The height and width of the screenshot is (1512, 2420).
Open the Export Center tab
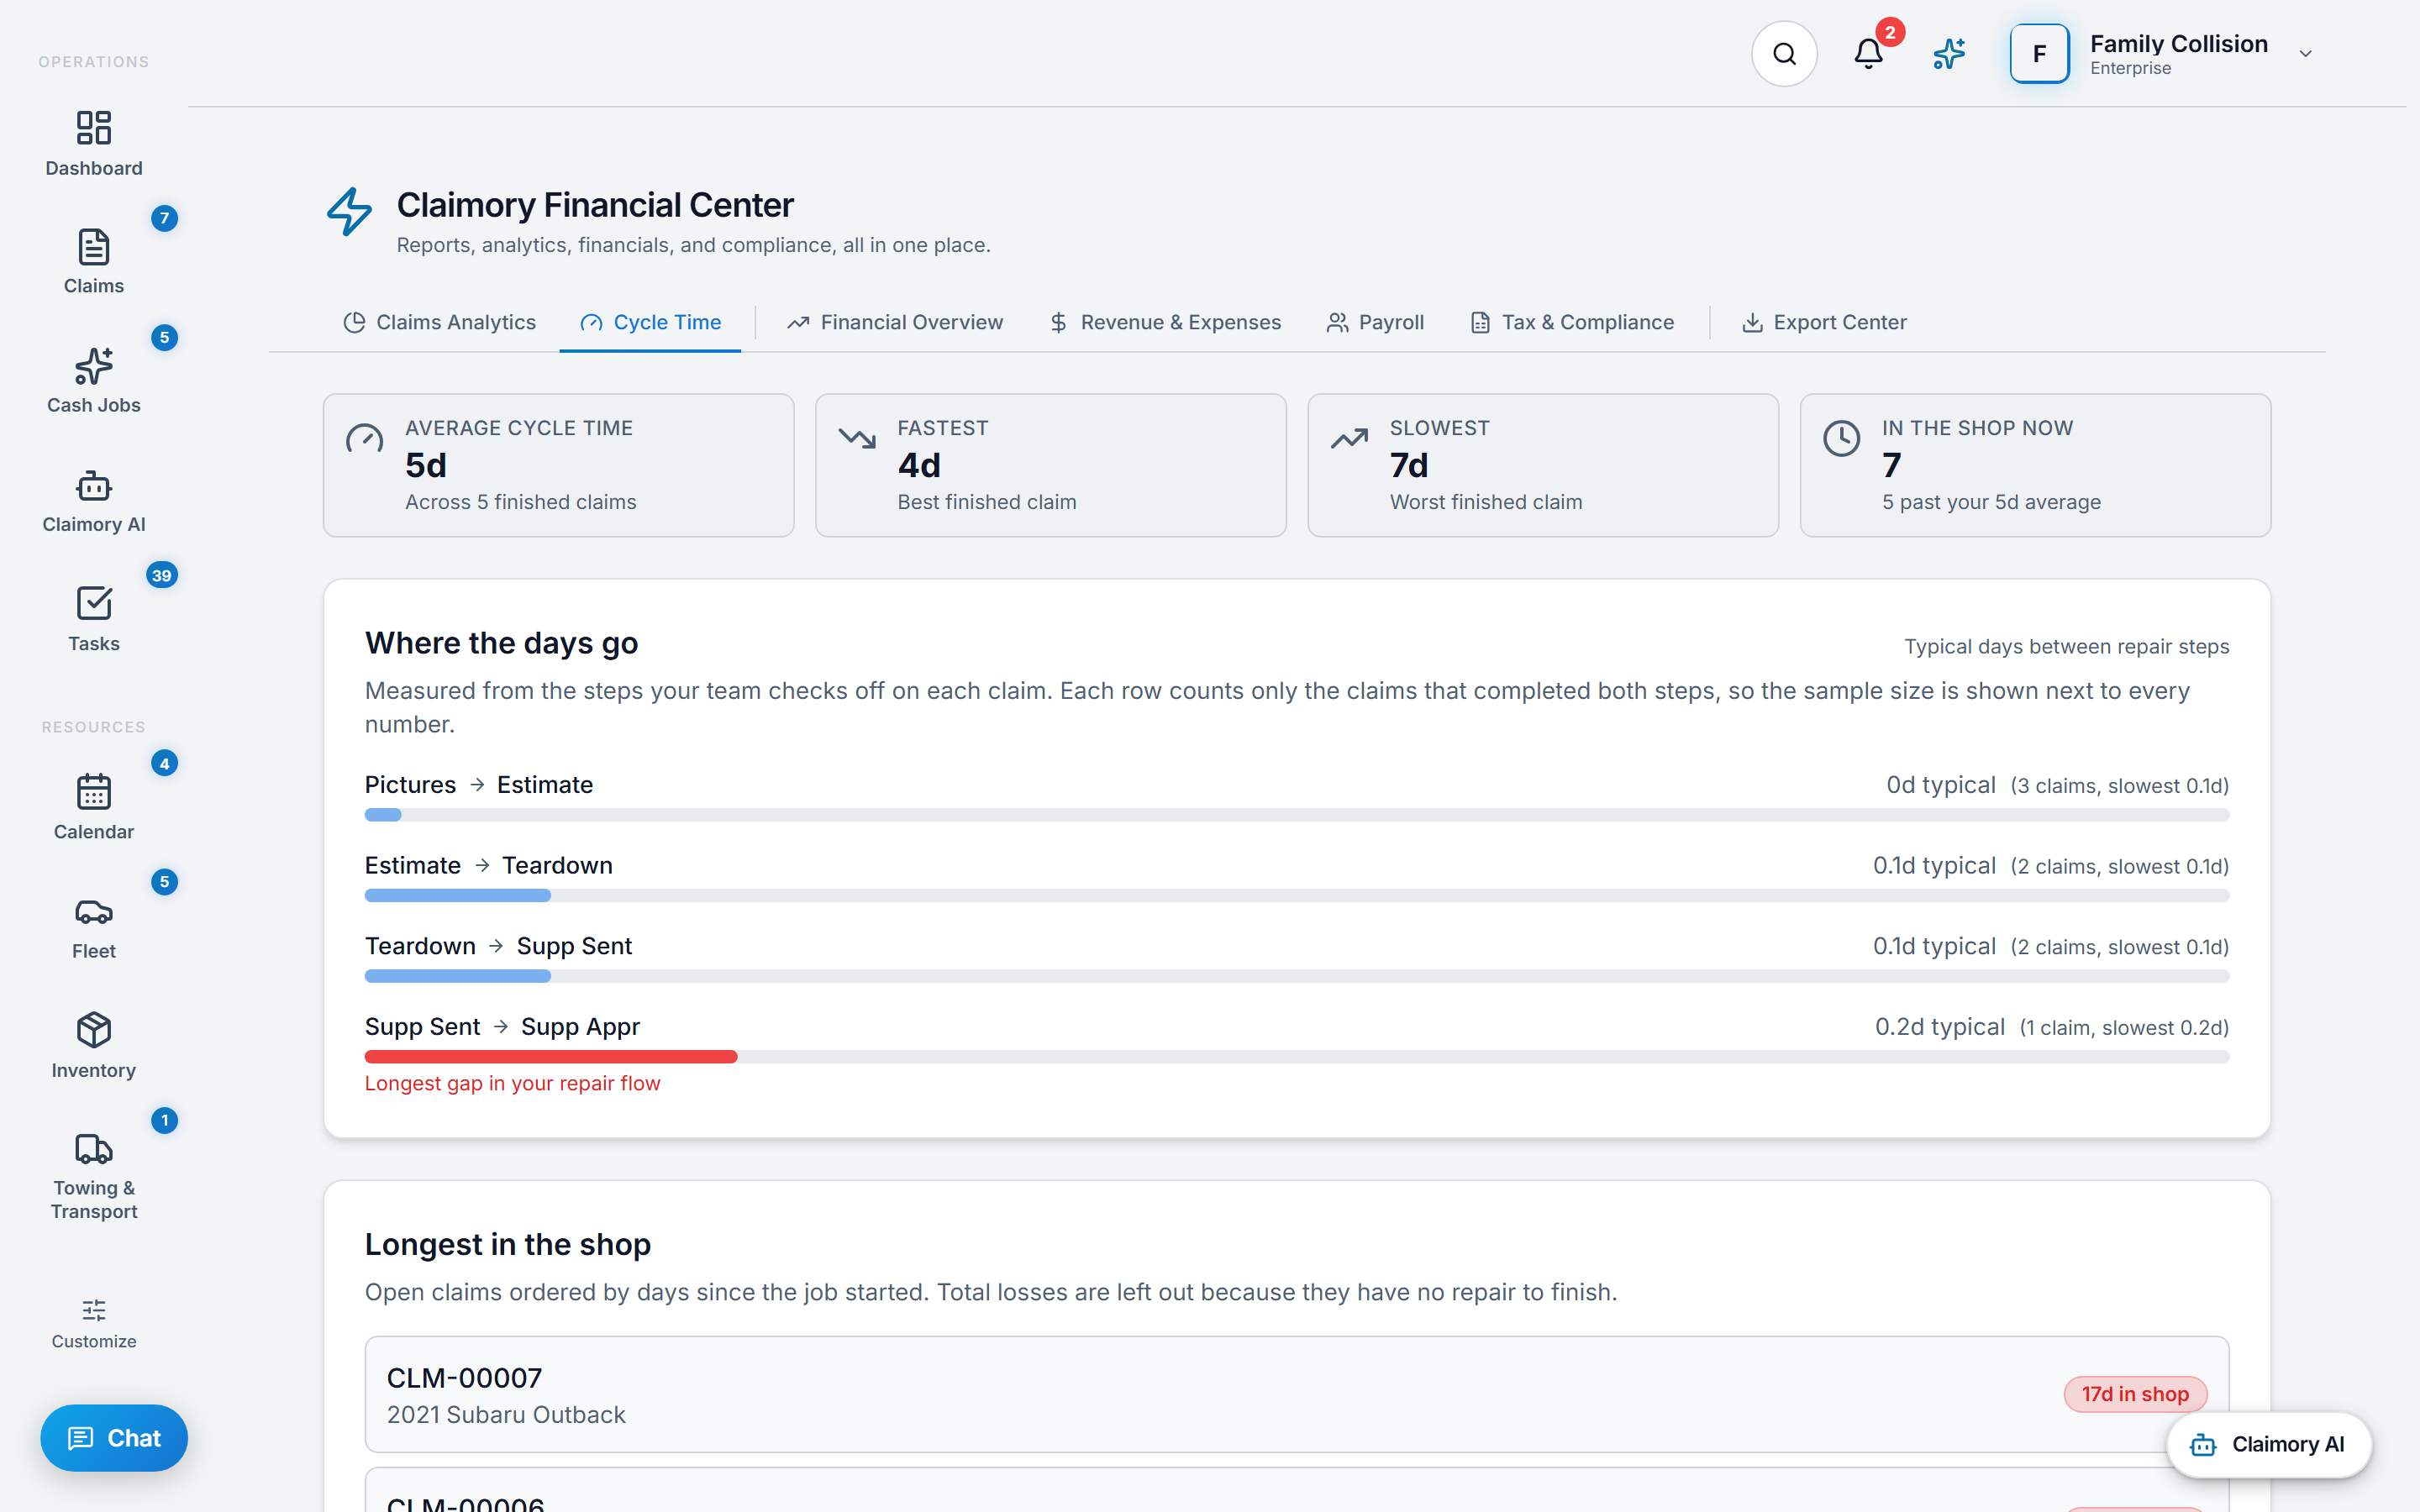pos(1825,322)
